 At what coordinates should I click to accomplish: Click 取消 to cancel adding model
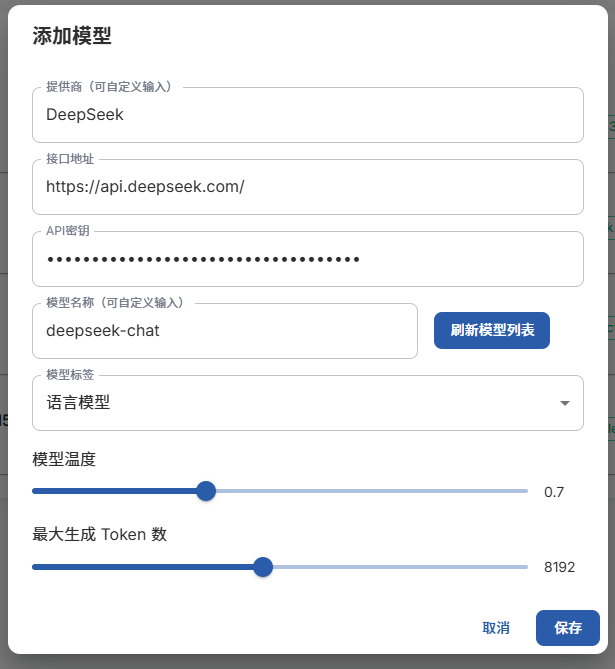496,628
